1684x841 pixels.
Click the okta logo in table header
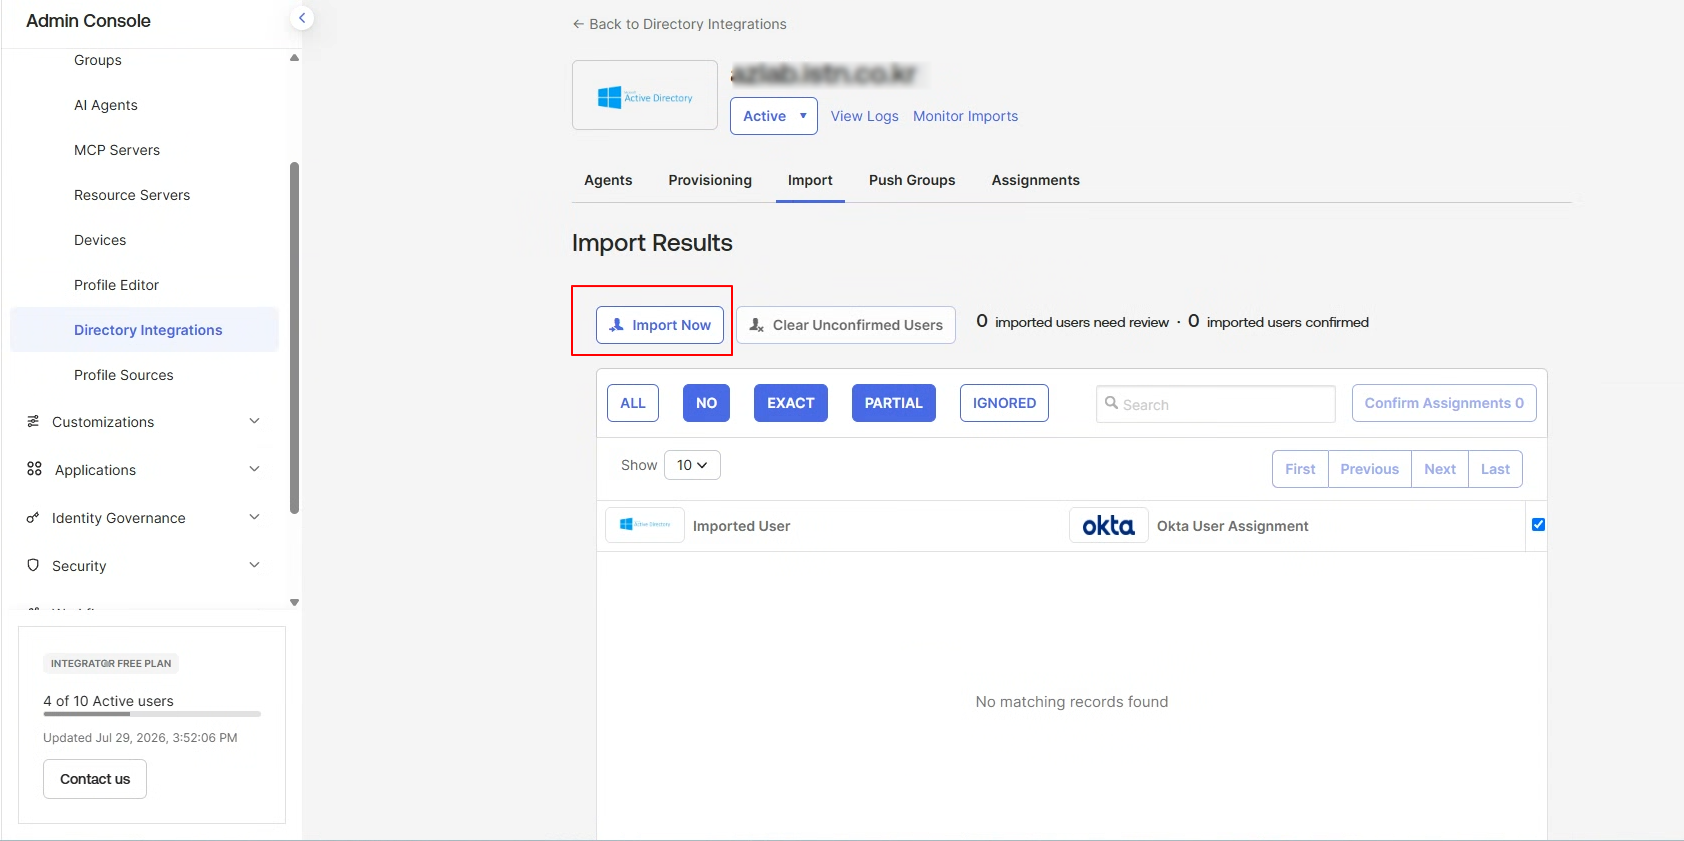point(1109,525)
